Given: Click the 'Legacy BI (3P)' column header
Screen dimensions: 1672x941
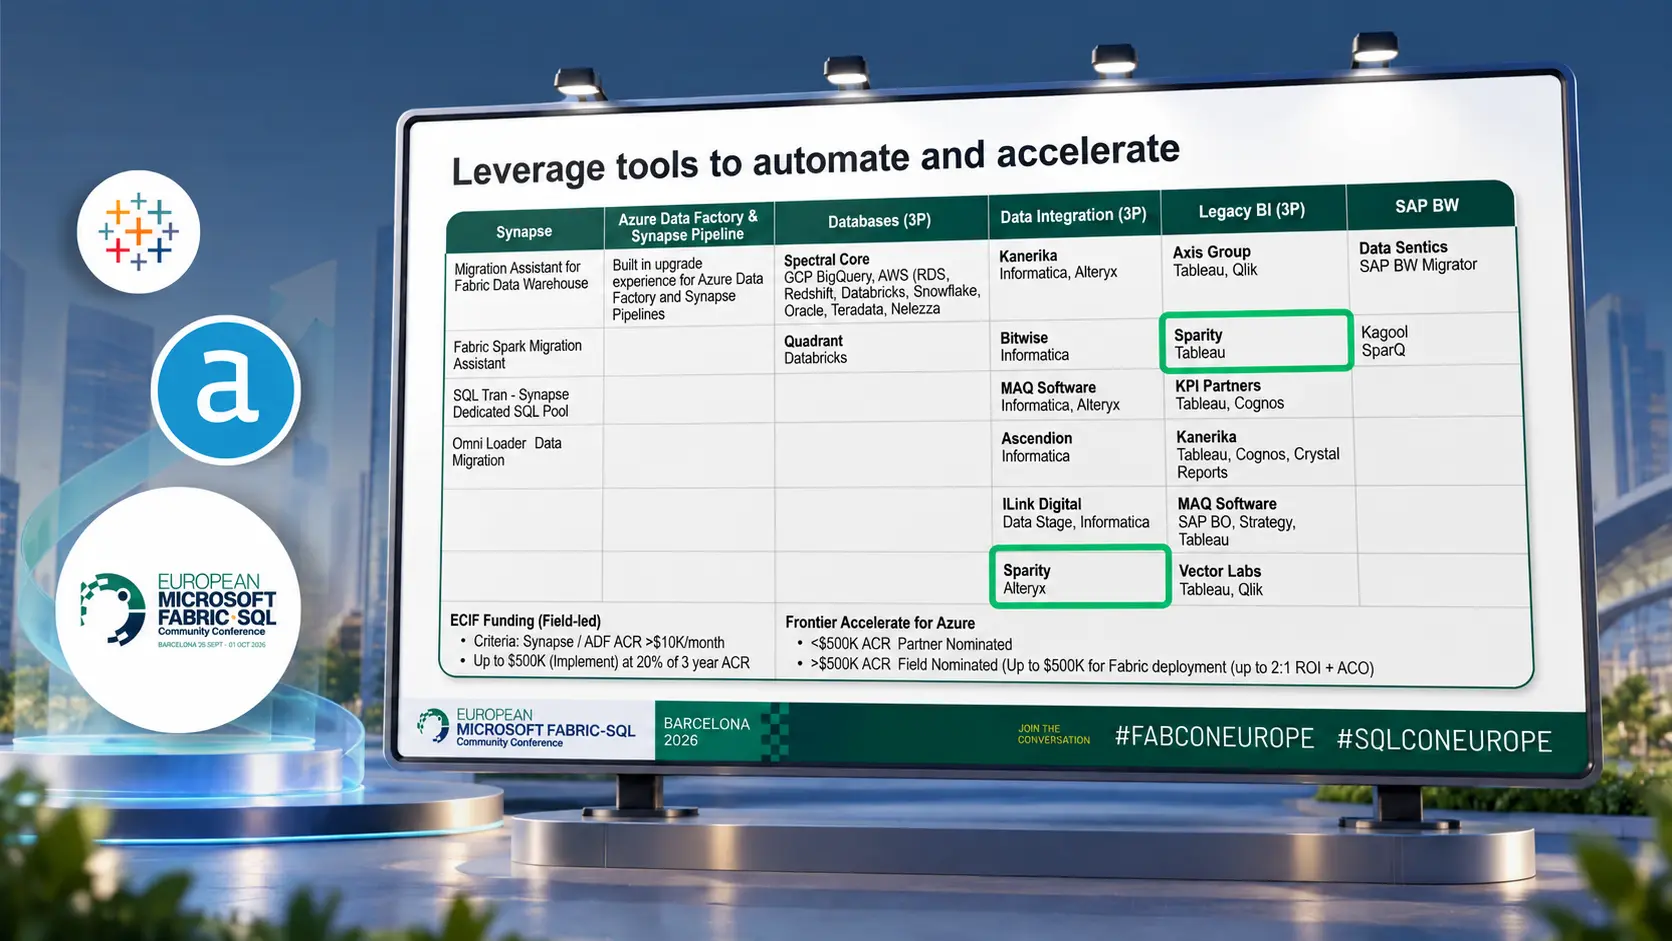Looking at the screenshot, I should point(1252,211).
